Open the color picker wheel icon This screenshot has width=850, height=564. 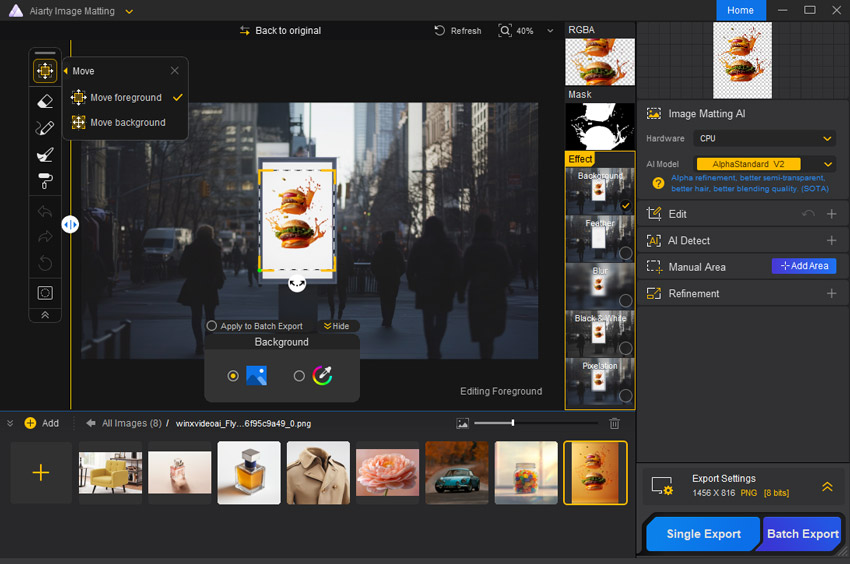click(x=323, y=375)
